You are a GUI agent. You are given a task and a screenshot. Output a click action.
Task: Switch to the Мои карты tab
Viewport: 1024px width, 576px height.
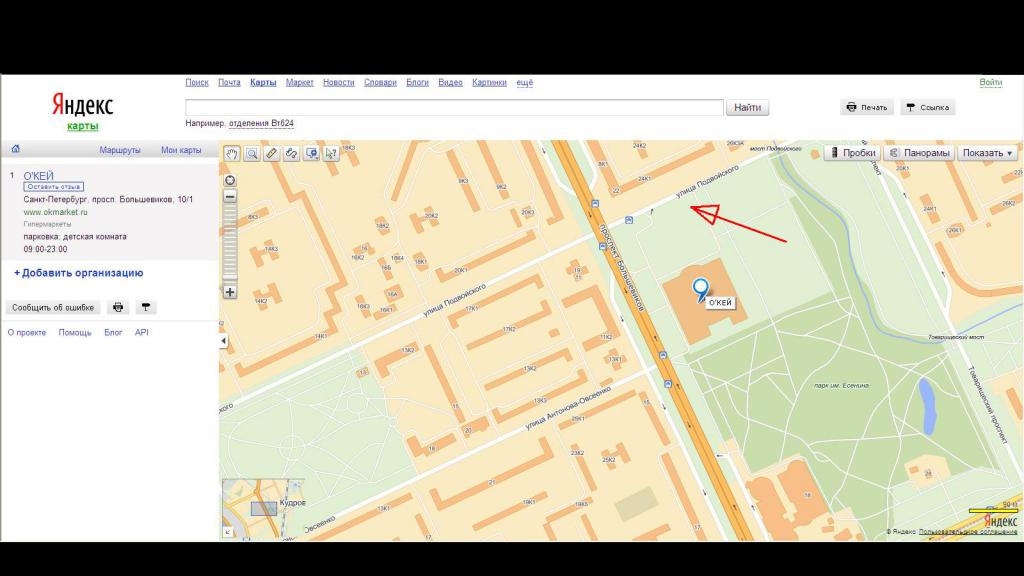(181, 150)
